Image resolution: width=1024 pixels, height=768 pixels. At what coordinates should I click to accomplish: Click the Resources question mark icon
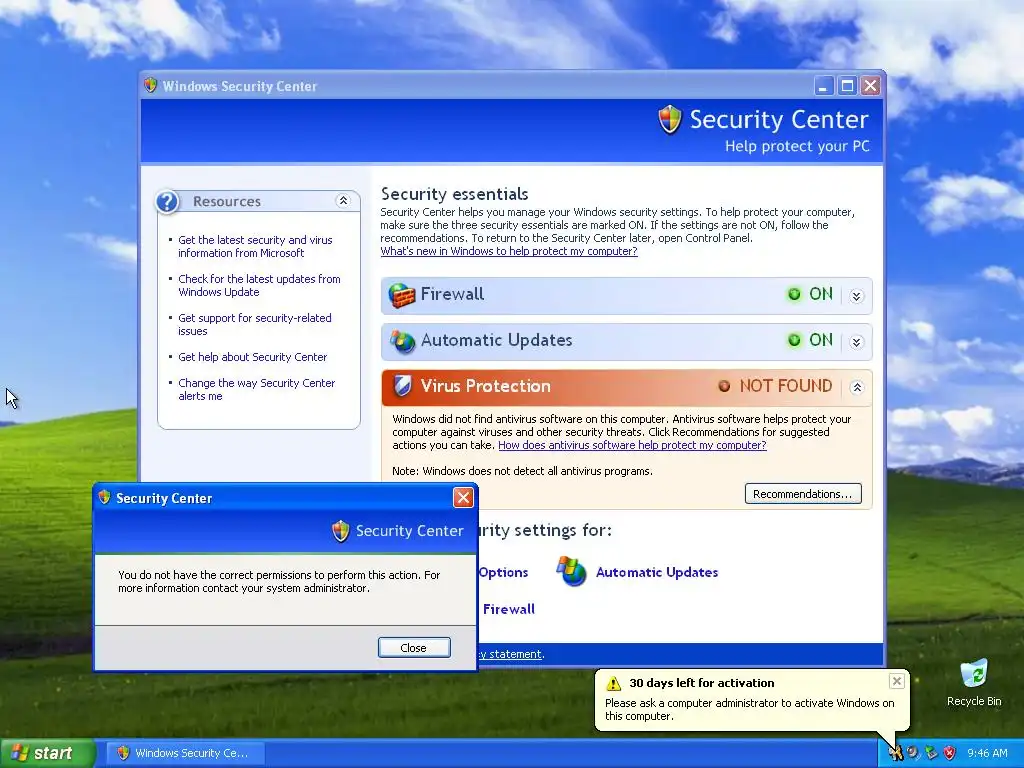pos(167,202)
